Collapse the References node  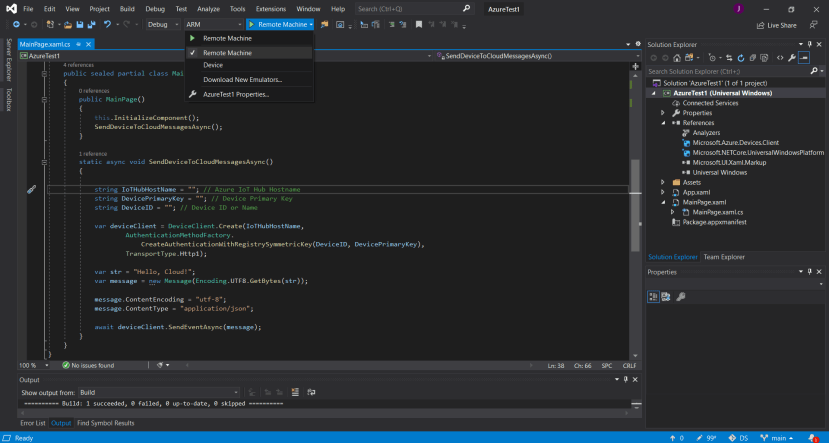[662, 123]
